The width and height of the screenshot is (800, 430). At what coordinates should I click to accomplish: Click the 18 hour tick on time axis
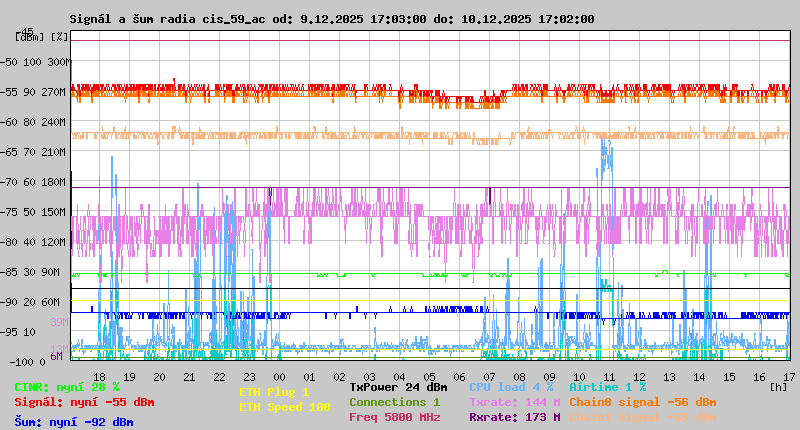[x=99, y=376]
